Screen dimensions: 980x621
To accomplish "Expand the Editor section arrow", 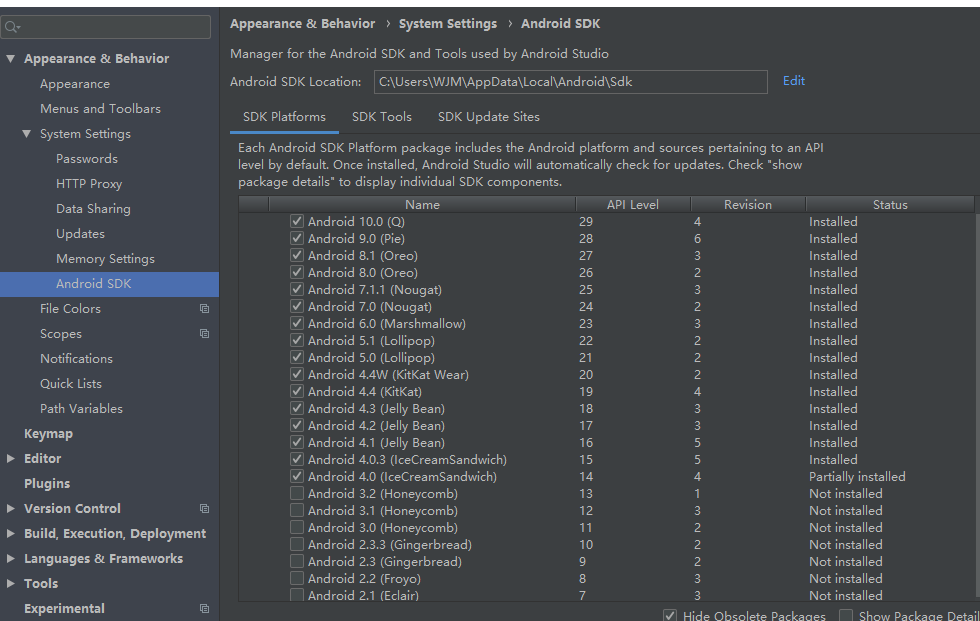I will click(x=11, y=459).
